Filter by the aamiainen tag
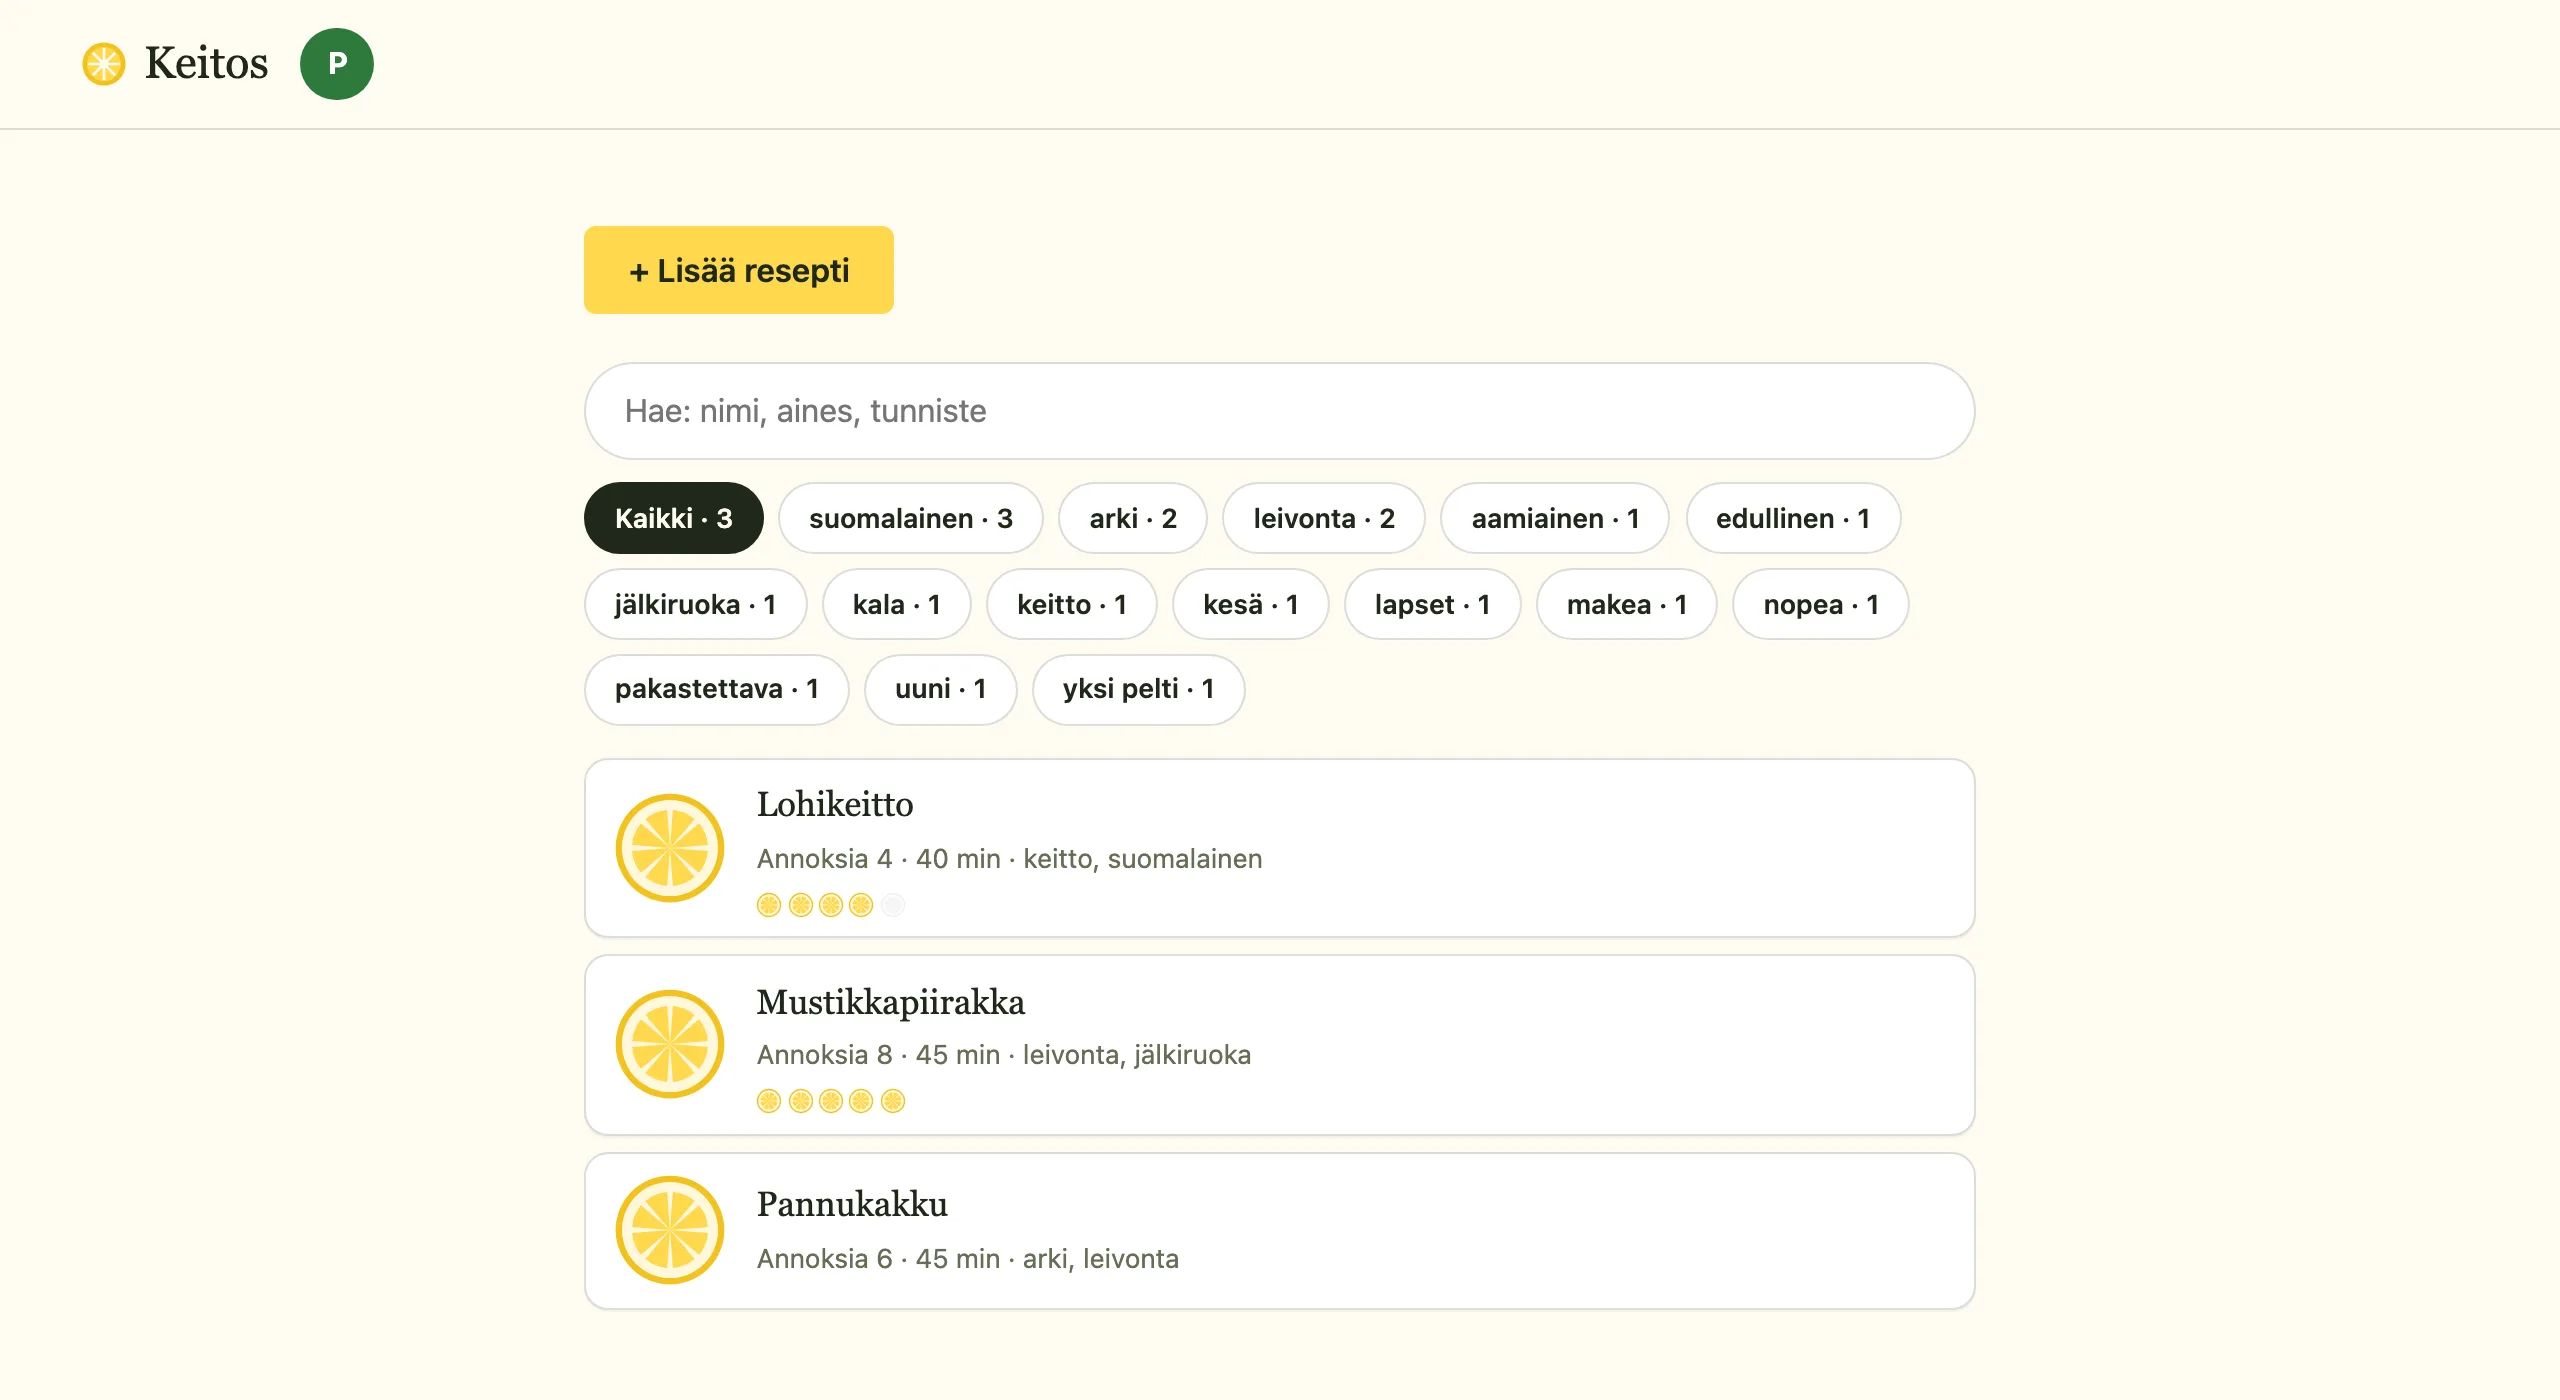This screenshot has height=1400, width=2560. 1555,518
